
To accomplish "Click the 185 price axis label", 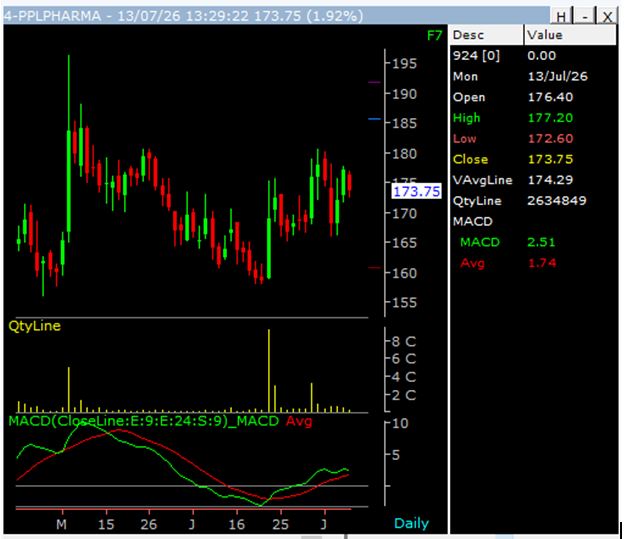I will click(x=404, y=123).
